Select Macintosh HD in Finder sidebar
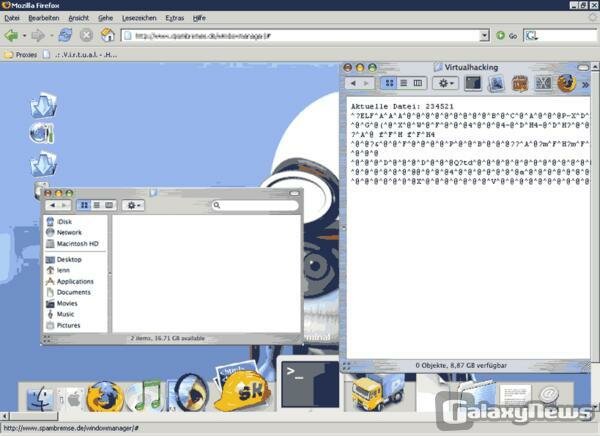600x436 pixels. 72,243
